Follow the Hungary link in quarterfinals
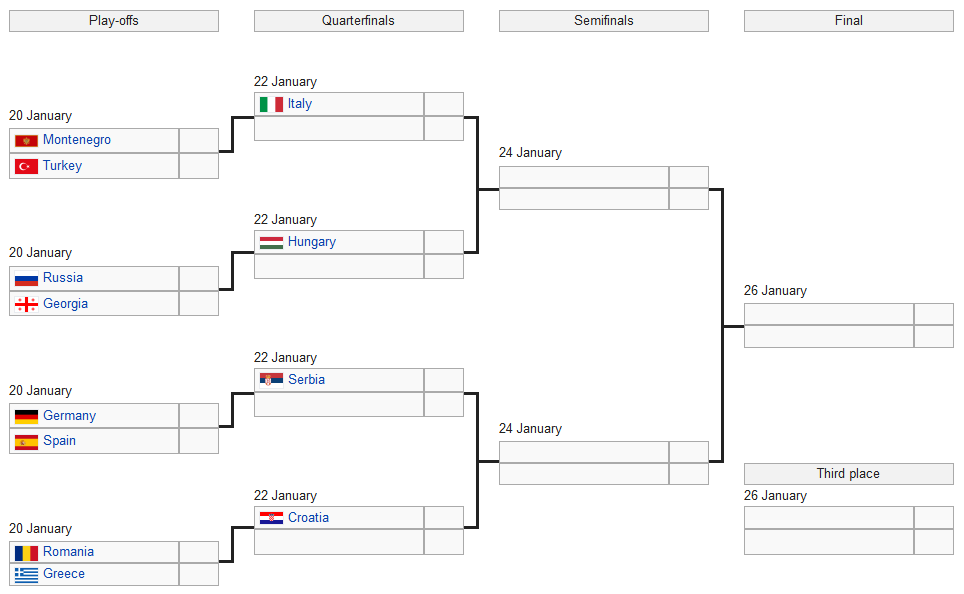964x594 pixels. coord(312,242)
